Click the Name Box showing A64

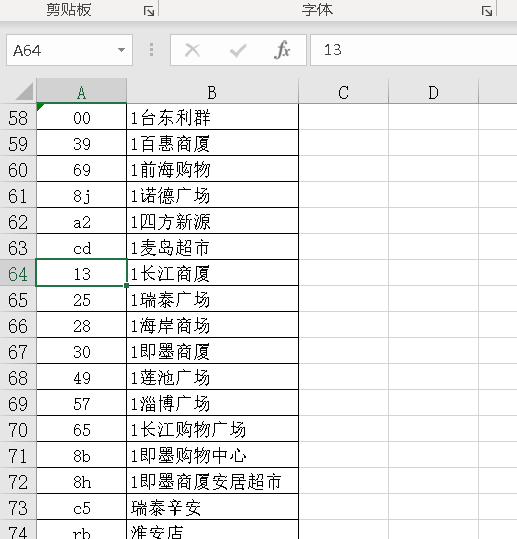(x=69, y=50)
